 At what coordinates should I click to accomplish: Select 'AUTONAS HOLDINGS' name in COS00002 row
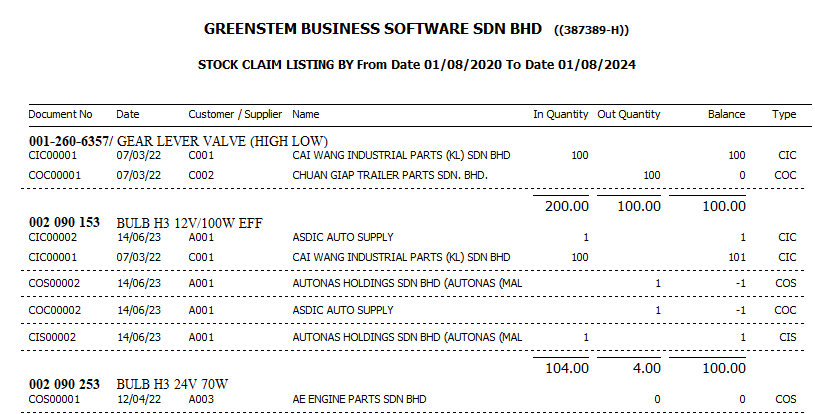click(x=407, y=284)
